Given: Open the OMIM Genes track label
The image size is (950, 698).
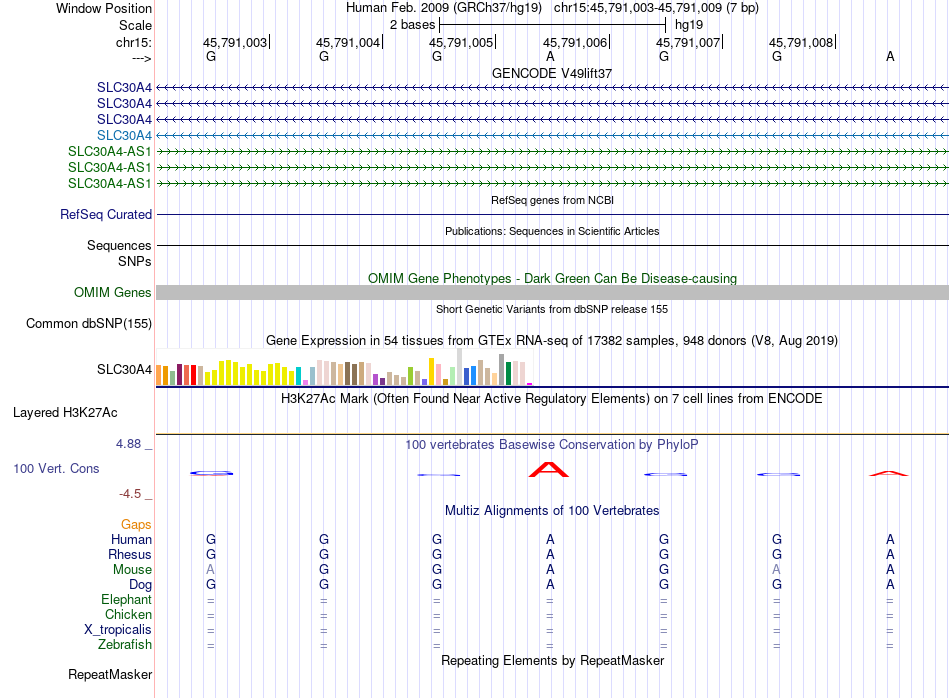Looking at the screenshot, I should 113,293.
